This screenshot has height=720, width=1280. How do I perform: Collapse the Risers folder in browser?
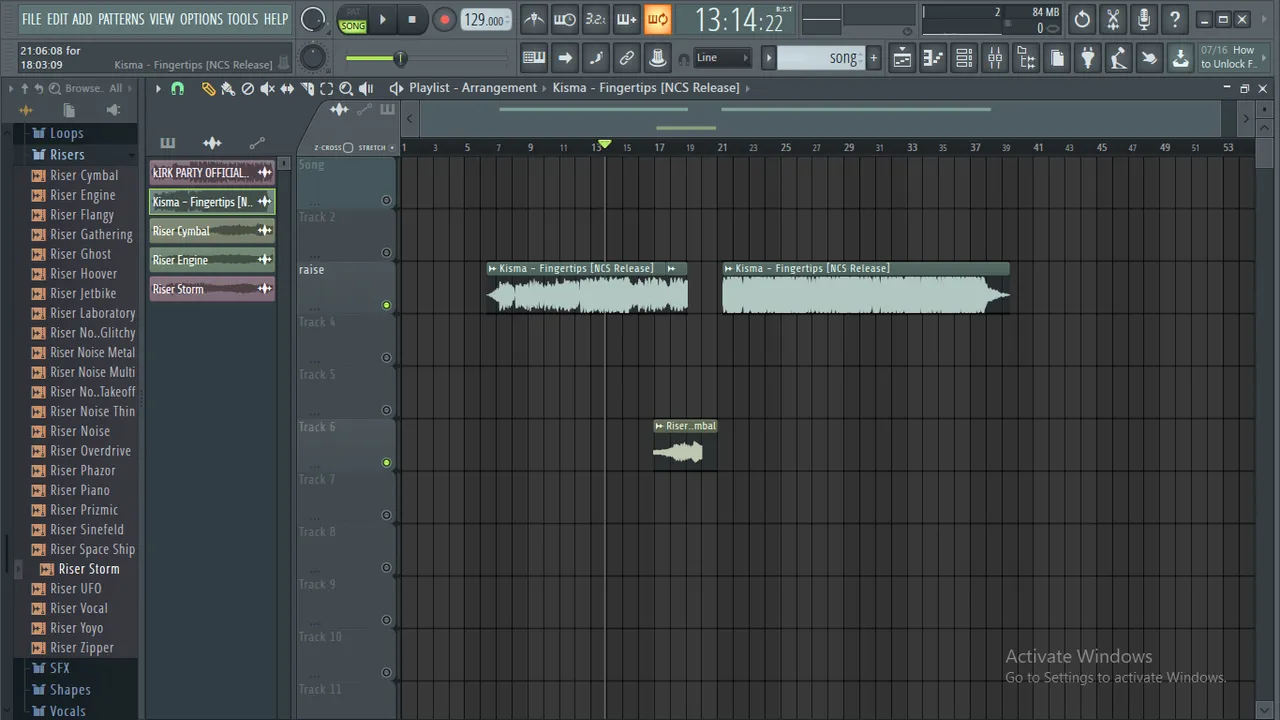67,154
